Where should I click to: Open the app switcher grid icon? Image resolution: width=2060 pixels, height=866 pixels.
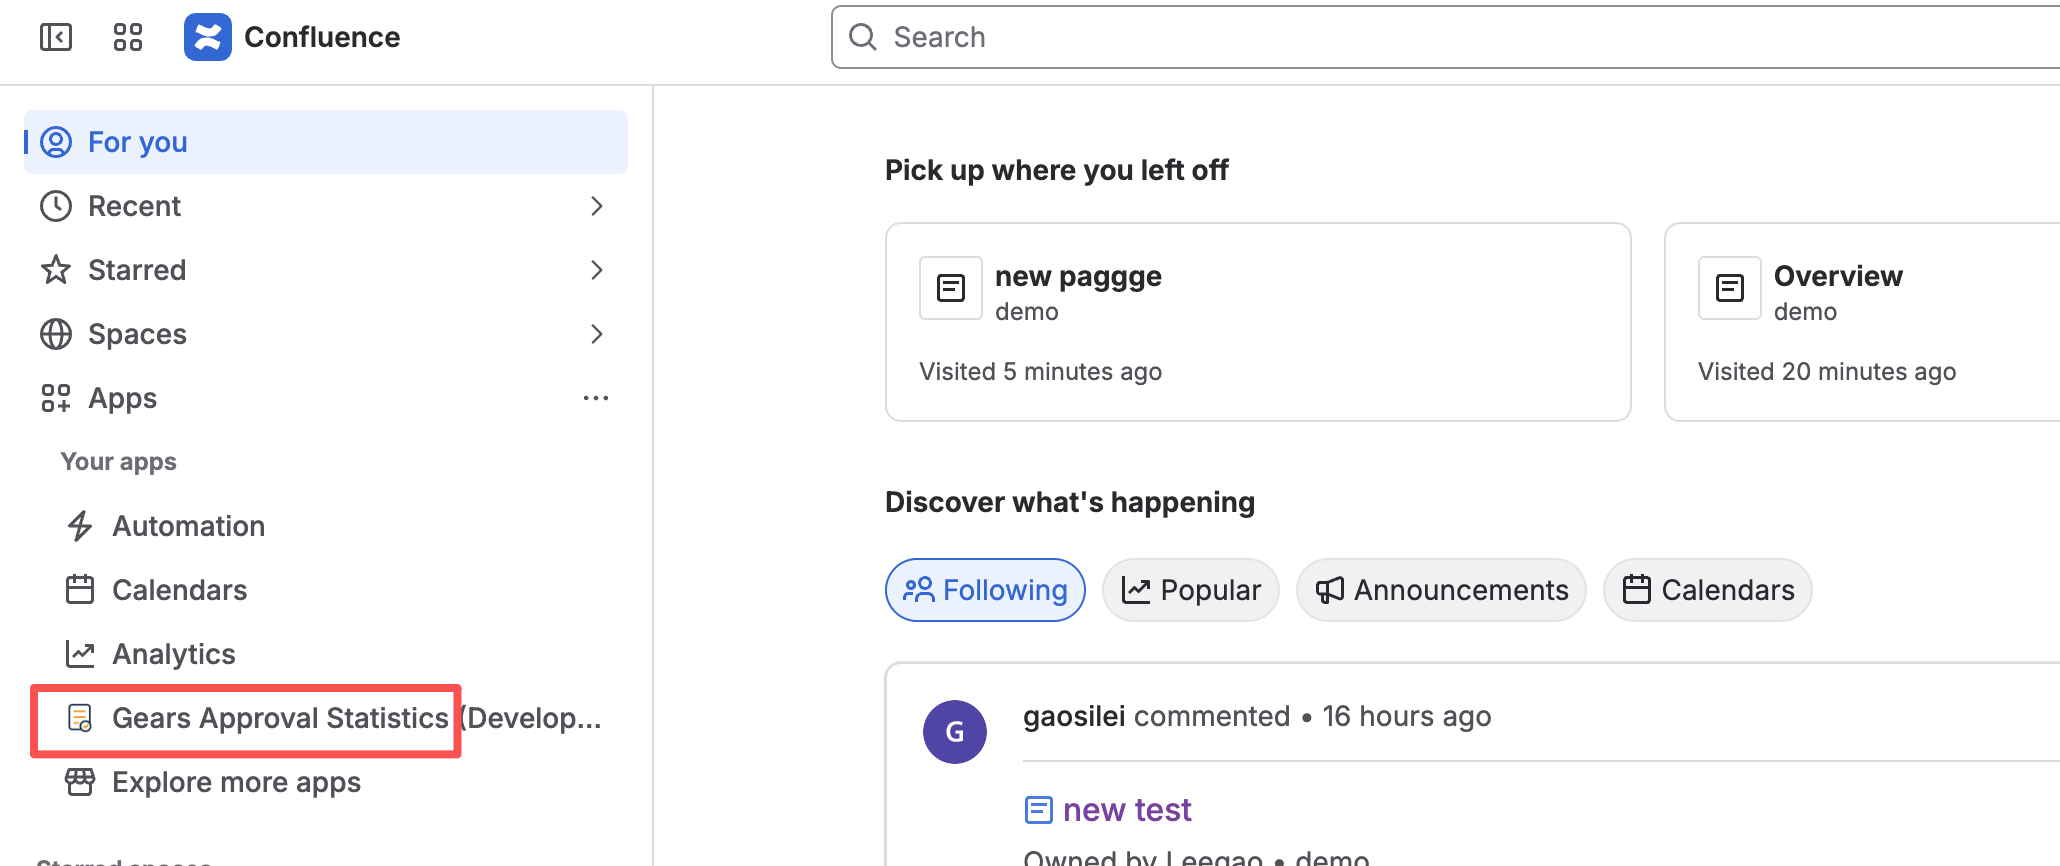[128, 38]
